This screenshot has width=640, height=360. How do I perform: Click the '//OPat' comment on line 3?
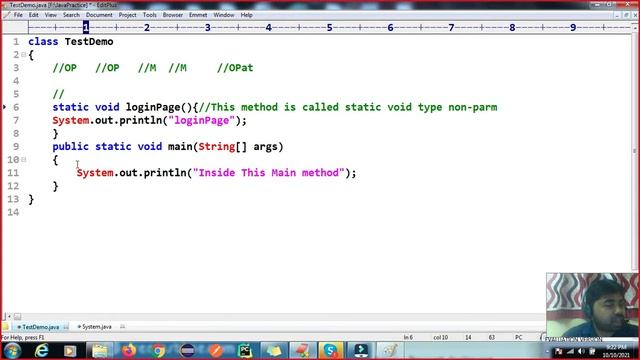click(235, 68)
